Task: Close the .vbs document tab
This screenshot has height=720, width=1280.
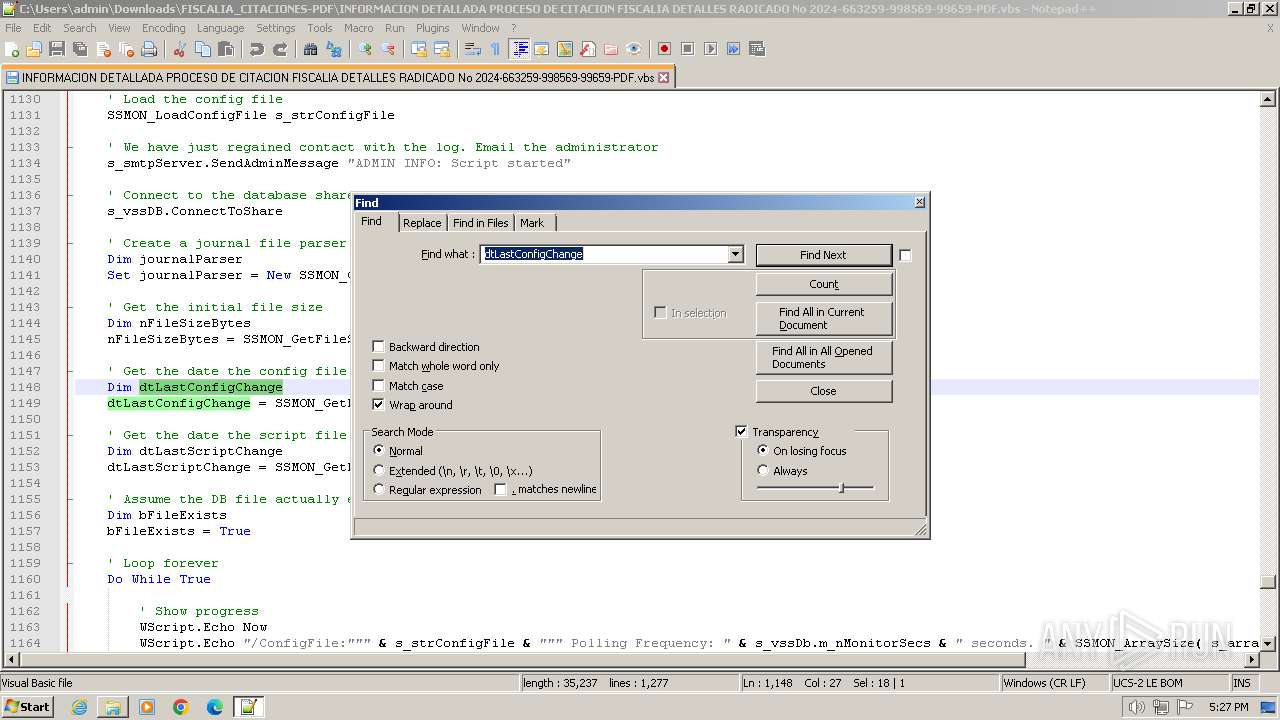Action: tap(663, 77)
